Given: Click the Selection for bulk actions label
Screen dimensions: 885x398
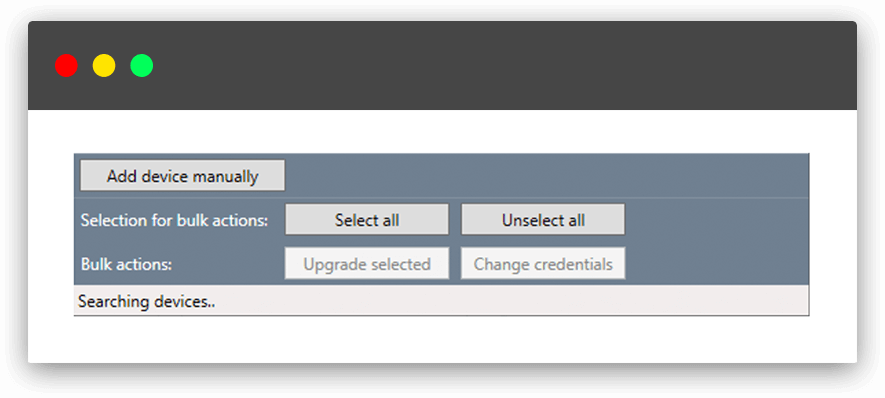Looking at the screenshot, I should click(x=174, y=220).
